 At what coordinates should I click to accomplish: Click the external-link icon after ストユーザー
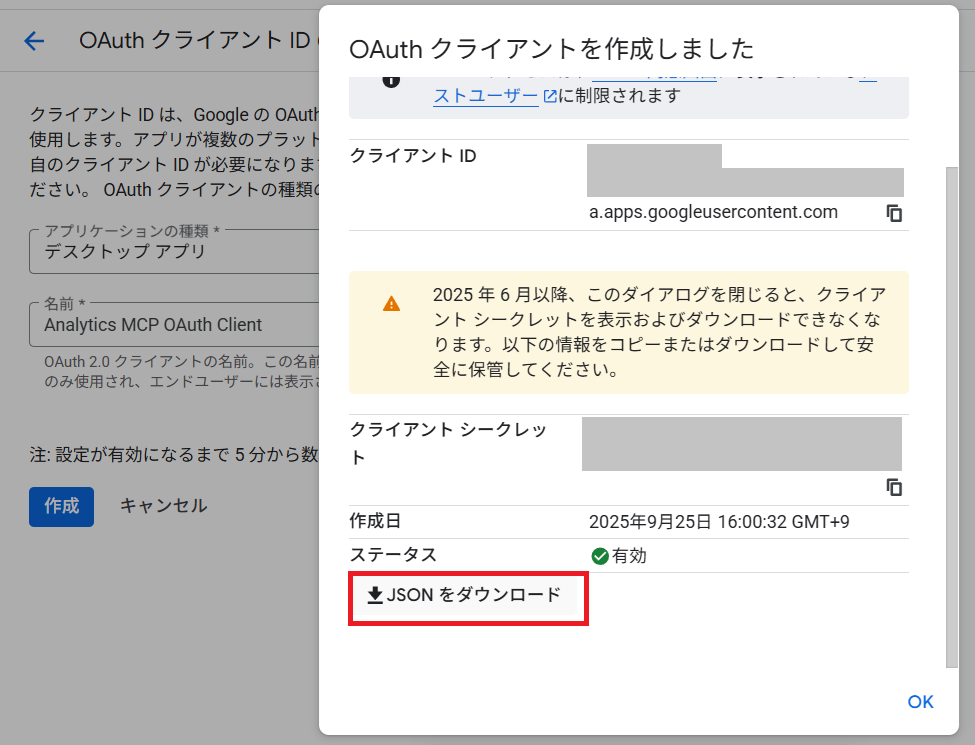(550, 97)
